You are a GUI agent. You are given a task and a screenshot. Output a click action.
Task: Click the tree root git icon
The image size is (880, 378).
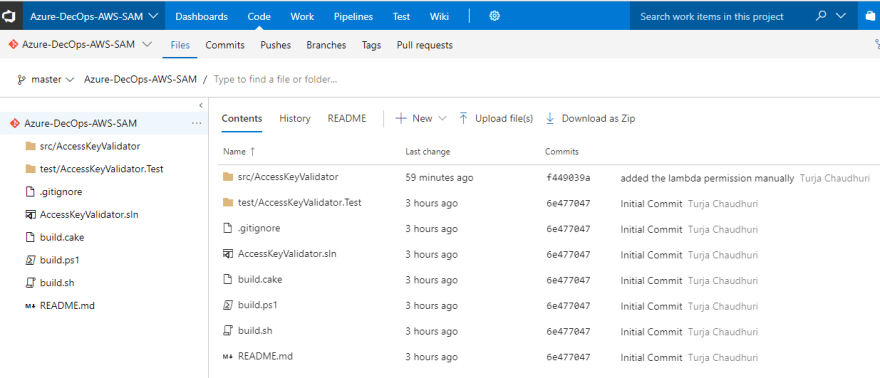point(15,123)
